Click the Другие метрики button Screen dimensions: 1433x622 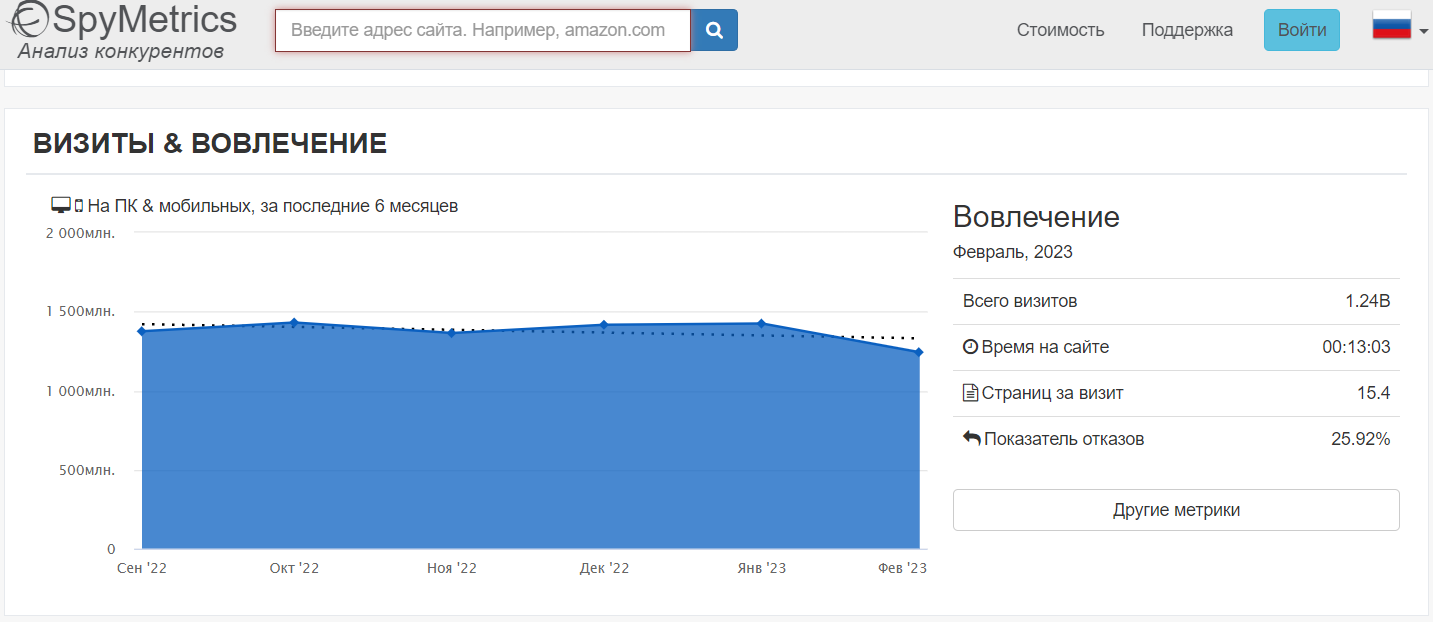point(1176,510)
